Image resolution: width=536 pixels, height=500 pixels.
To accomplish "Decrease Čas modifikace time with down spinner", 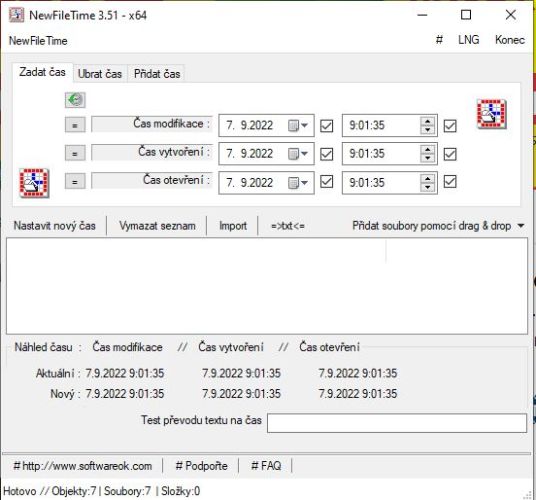I will 428,130.
